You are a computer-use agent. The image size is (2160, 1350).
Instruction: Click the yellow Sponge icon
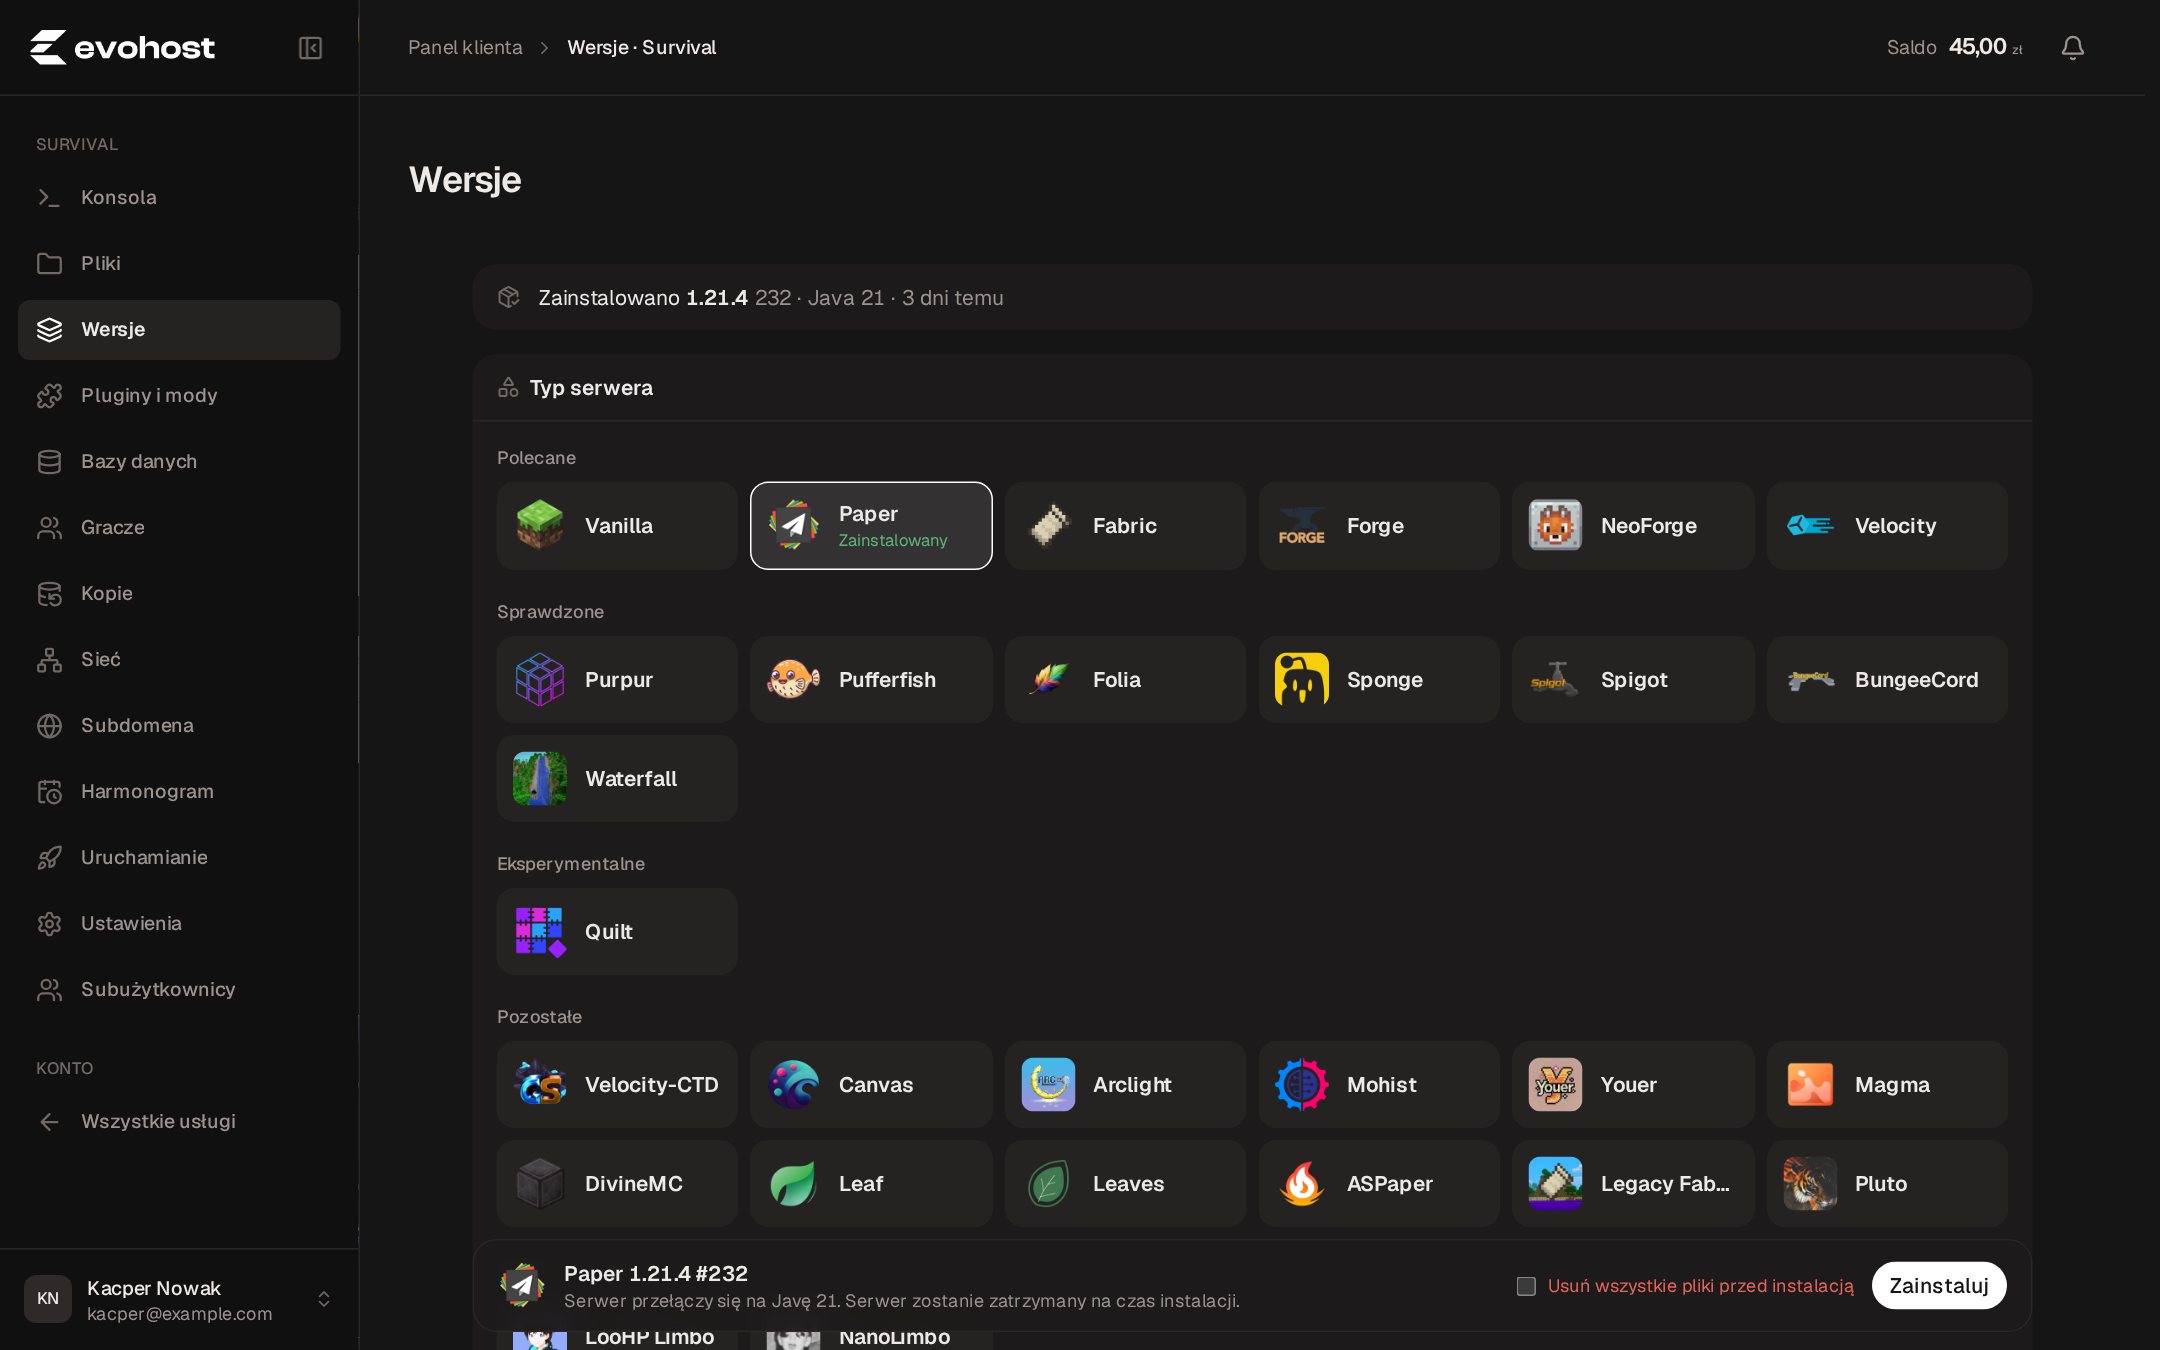[x=1302, y=680]
